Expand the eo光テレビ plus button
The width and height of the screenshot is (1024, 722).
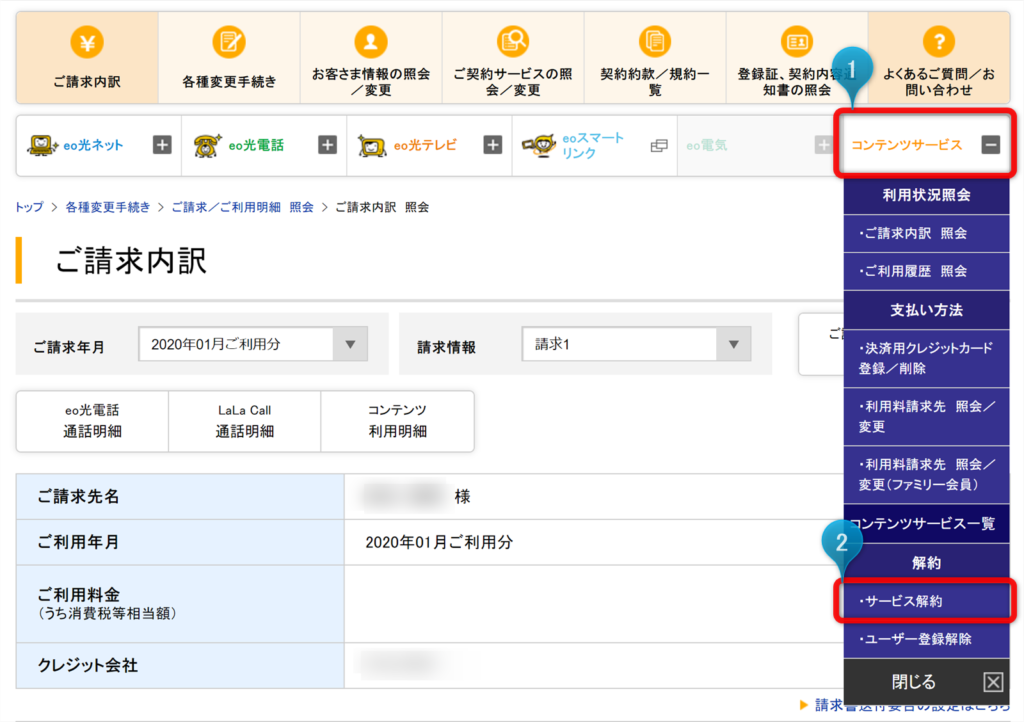492,145
